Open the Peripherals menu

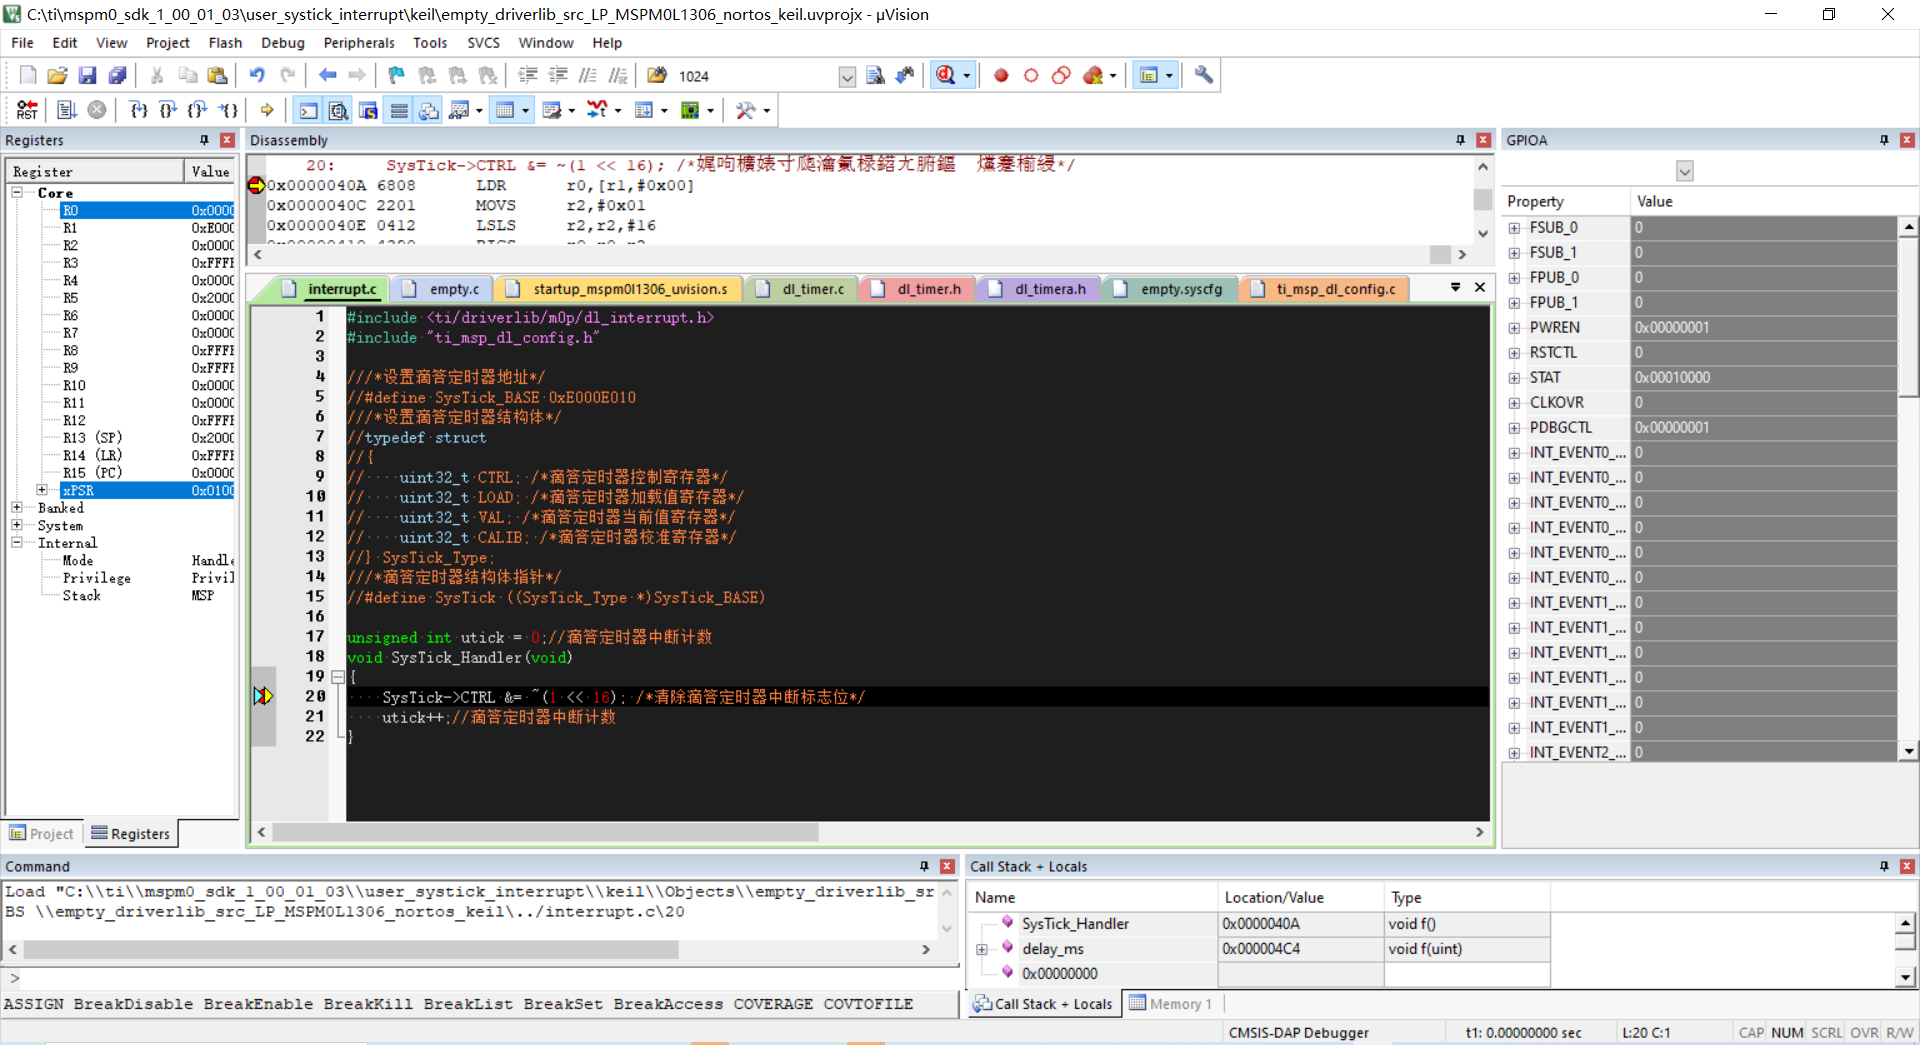coord(358,43)
